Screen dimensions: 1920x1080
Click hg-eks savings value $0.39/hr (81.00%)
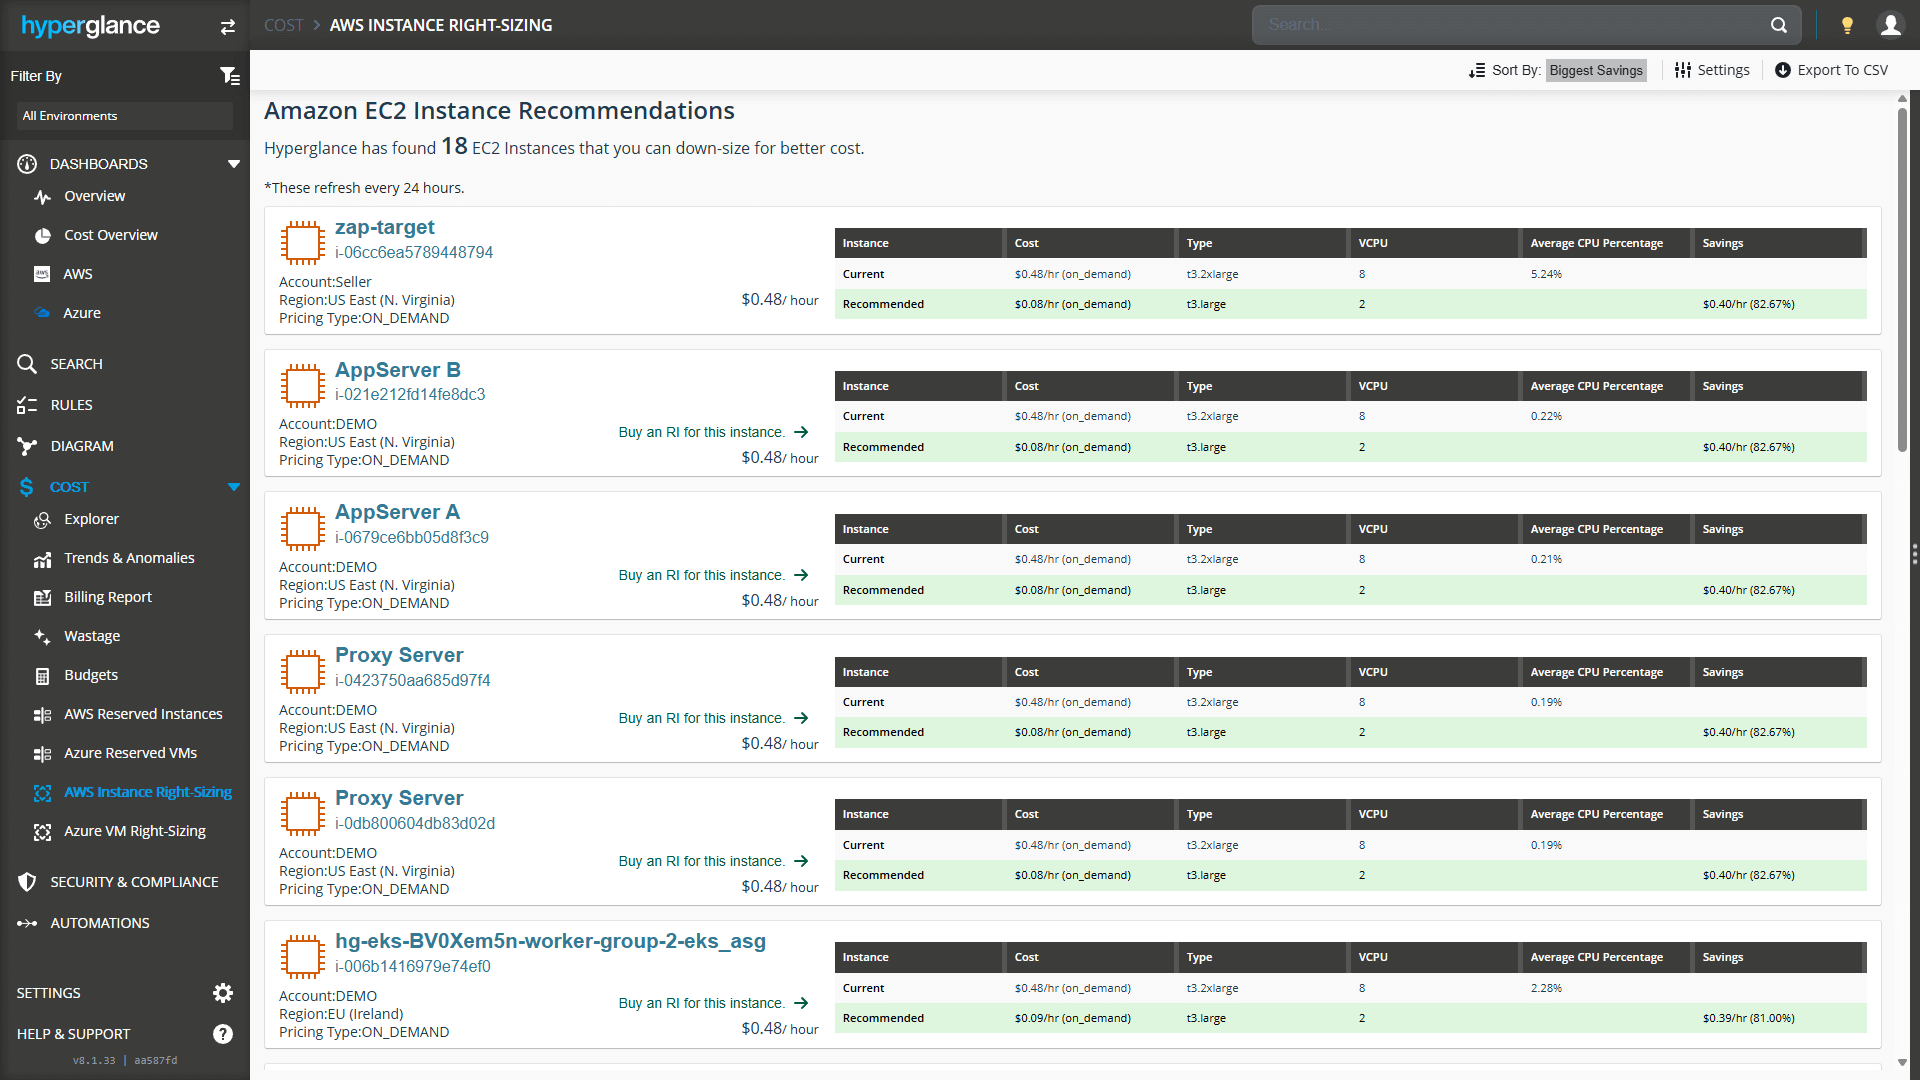[x=1749, y=1018]
